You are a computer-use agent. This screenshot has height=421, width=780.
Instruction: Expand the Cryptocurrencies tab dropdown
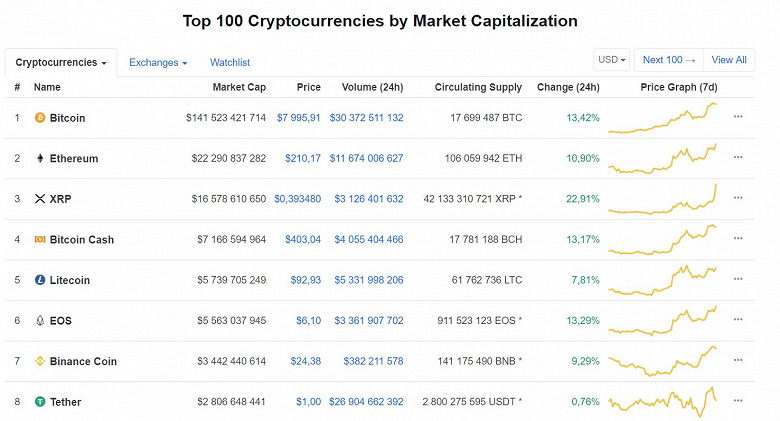pos(61,63)
